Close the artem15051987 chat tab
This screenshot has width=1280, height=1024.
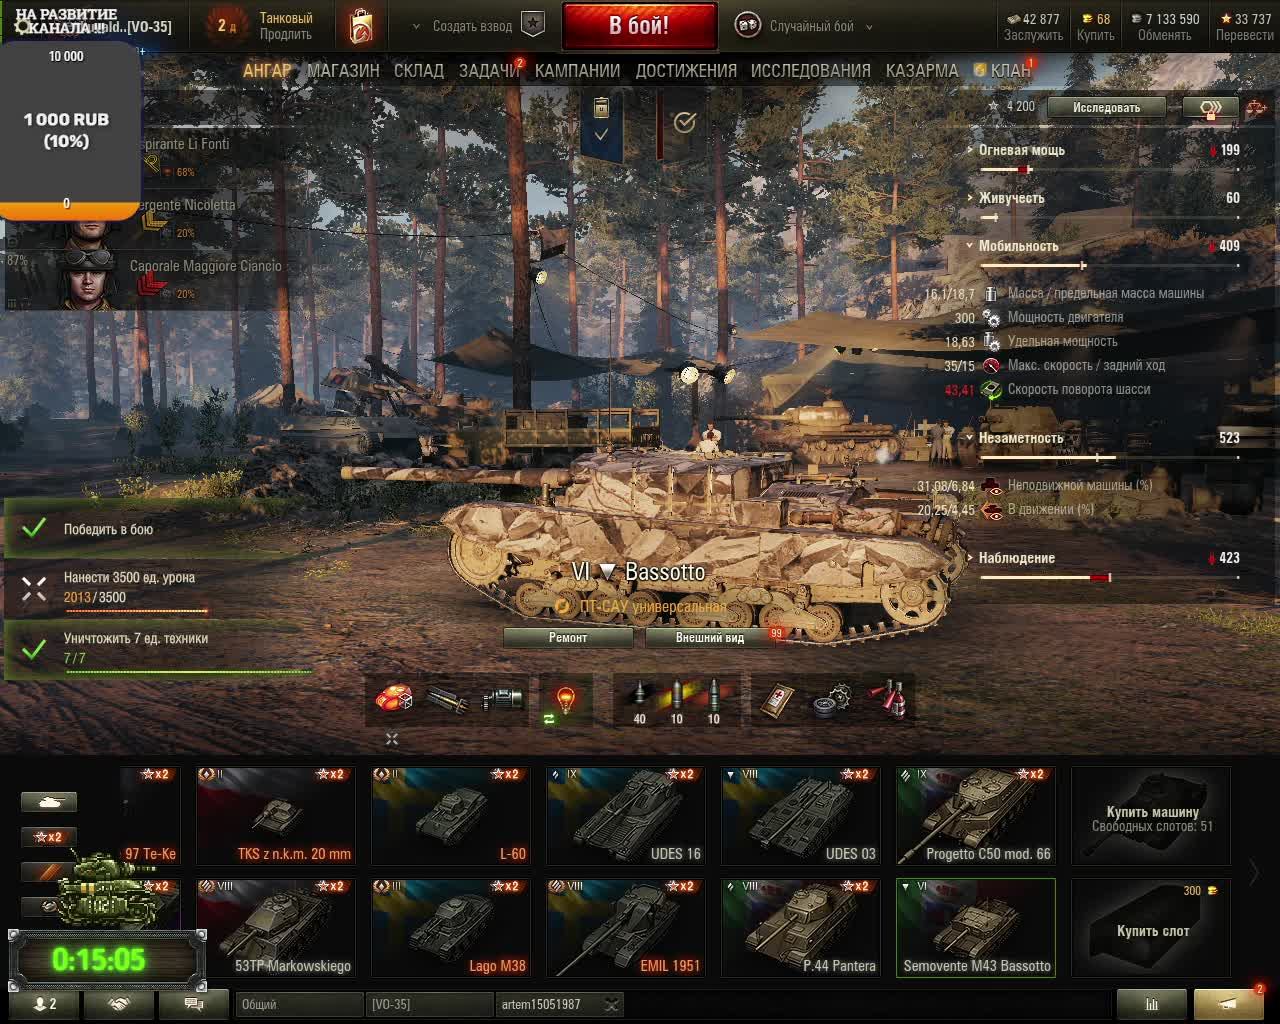point(611,1004)
